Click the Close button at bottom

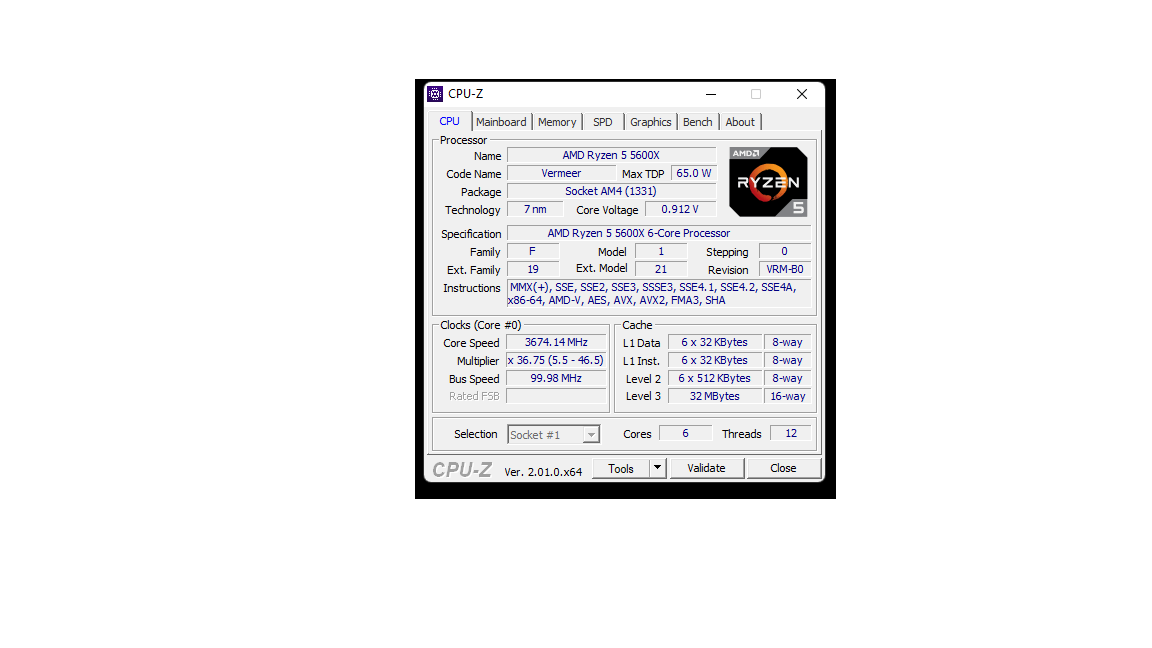783,468
